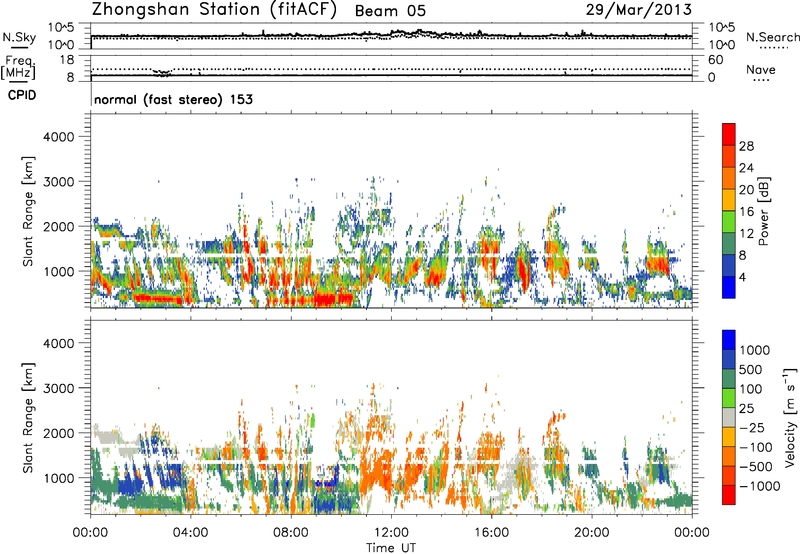Click the '16' power scale value
800x554 pixels.
[x=746, y=212]
